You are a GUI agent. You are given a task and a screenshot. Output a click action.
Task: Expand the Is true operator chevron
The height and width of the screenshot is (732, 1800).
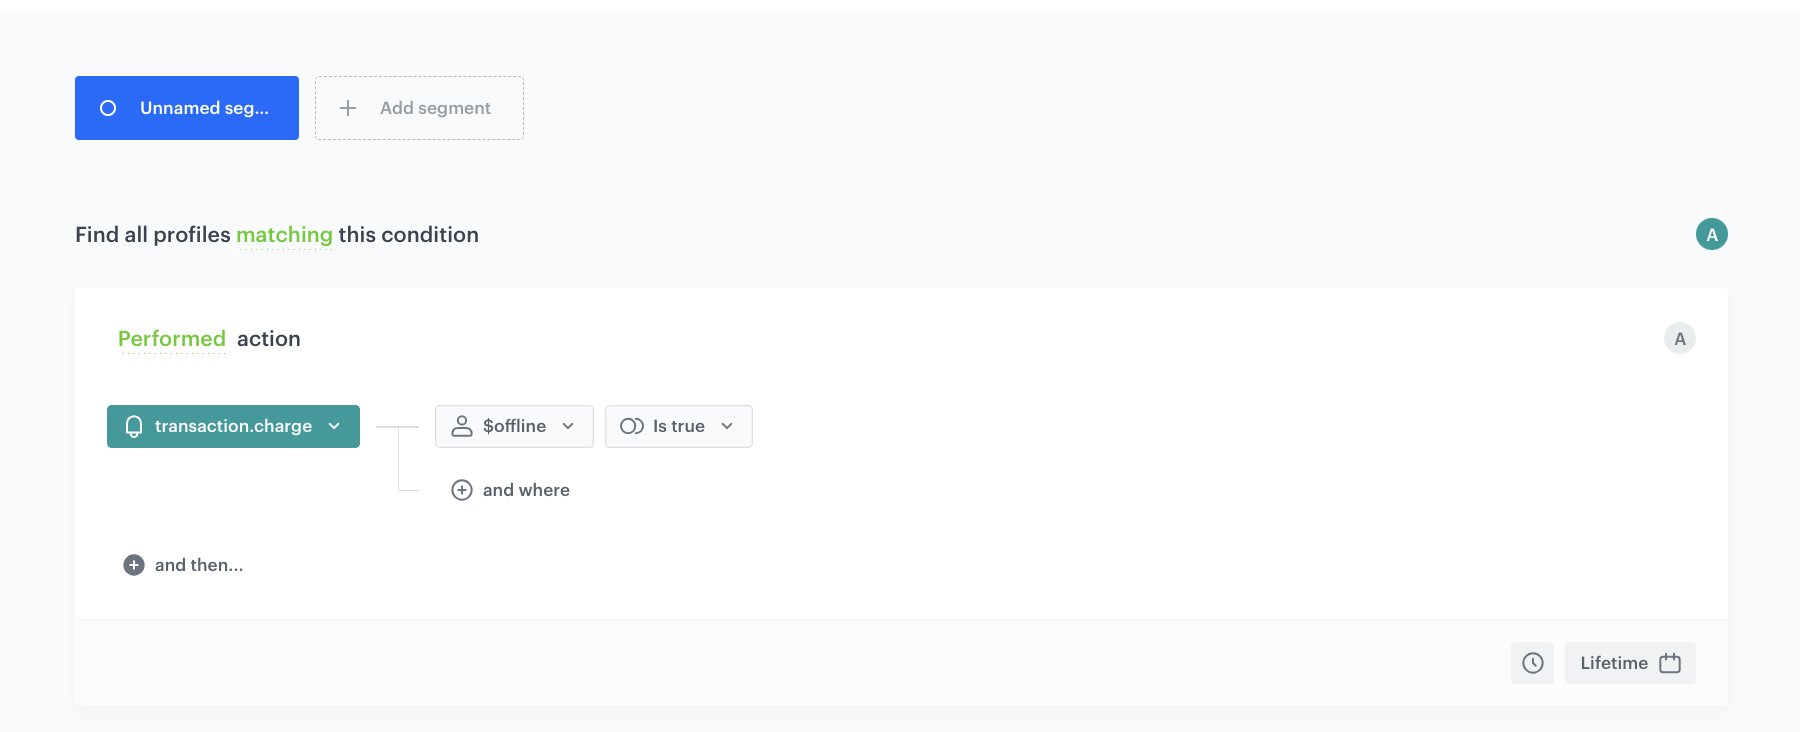click(x=727, y=426)
